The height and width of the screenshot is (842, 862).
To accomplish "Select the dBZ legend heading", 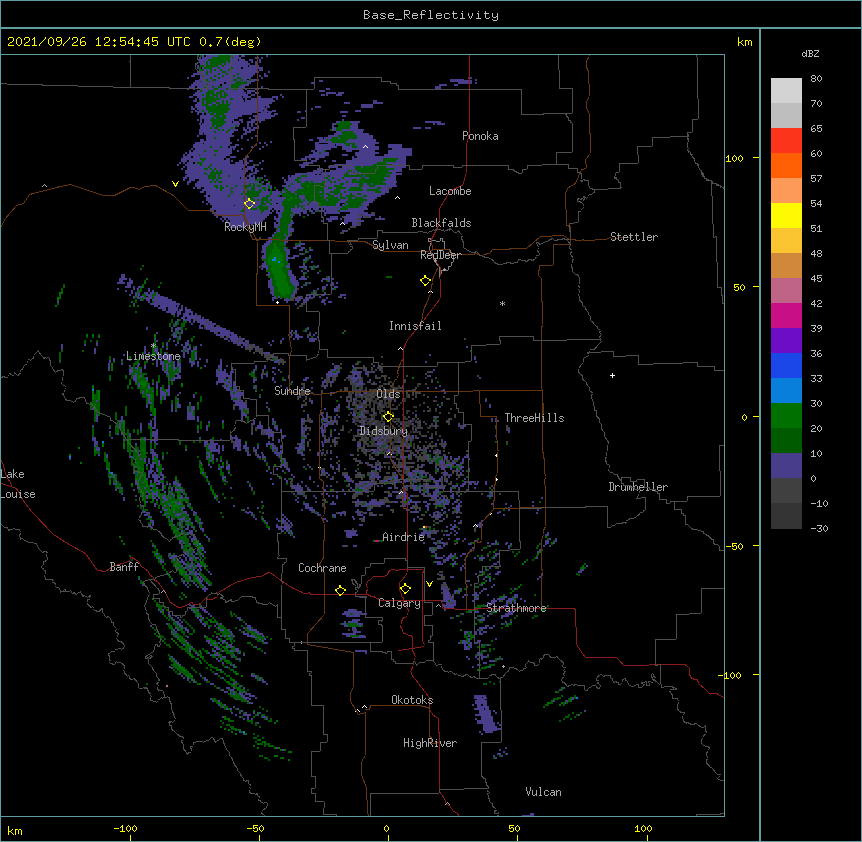I will [x=810, y=54].
